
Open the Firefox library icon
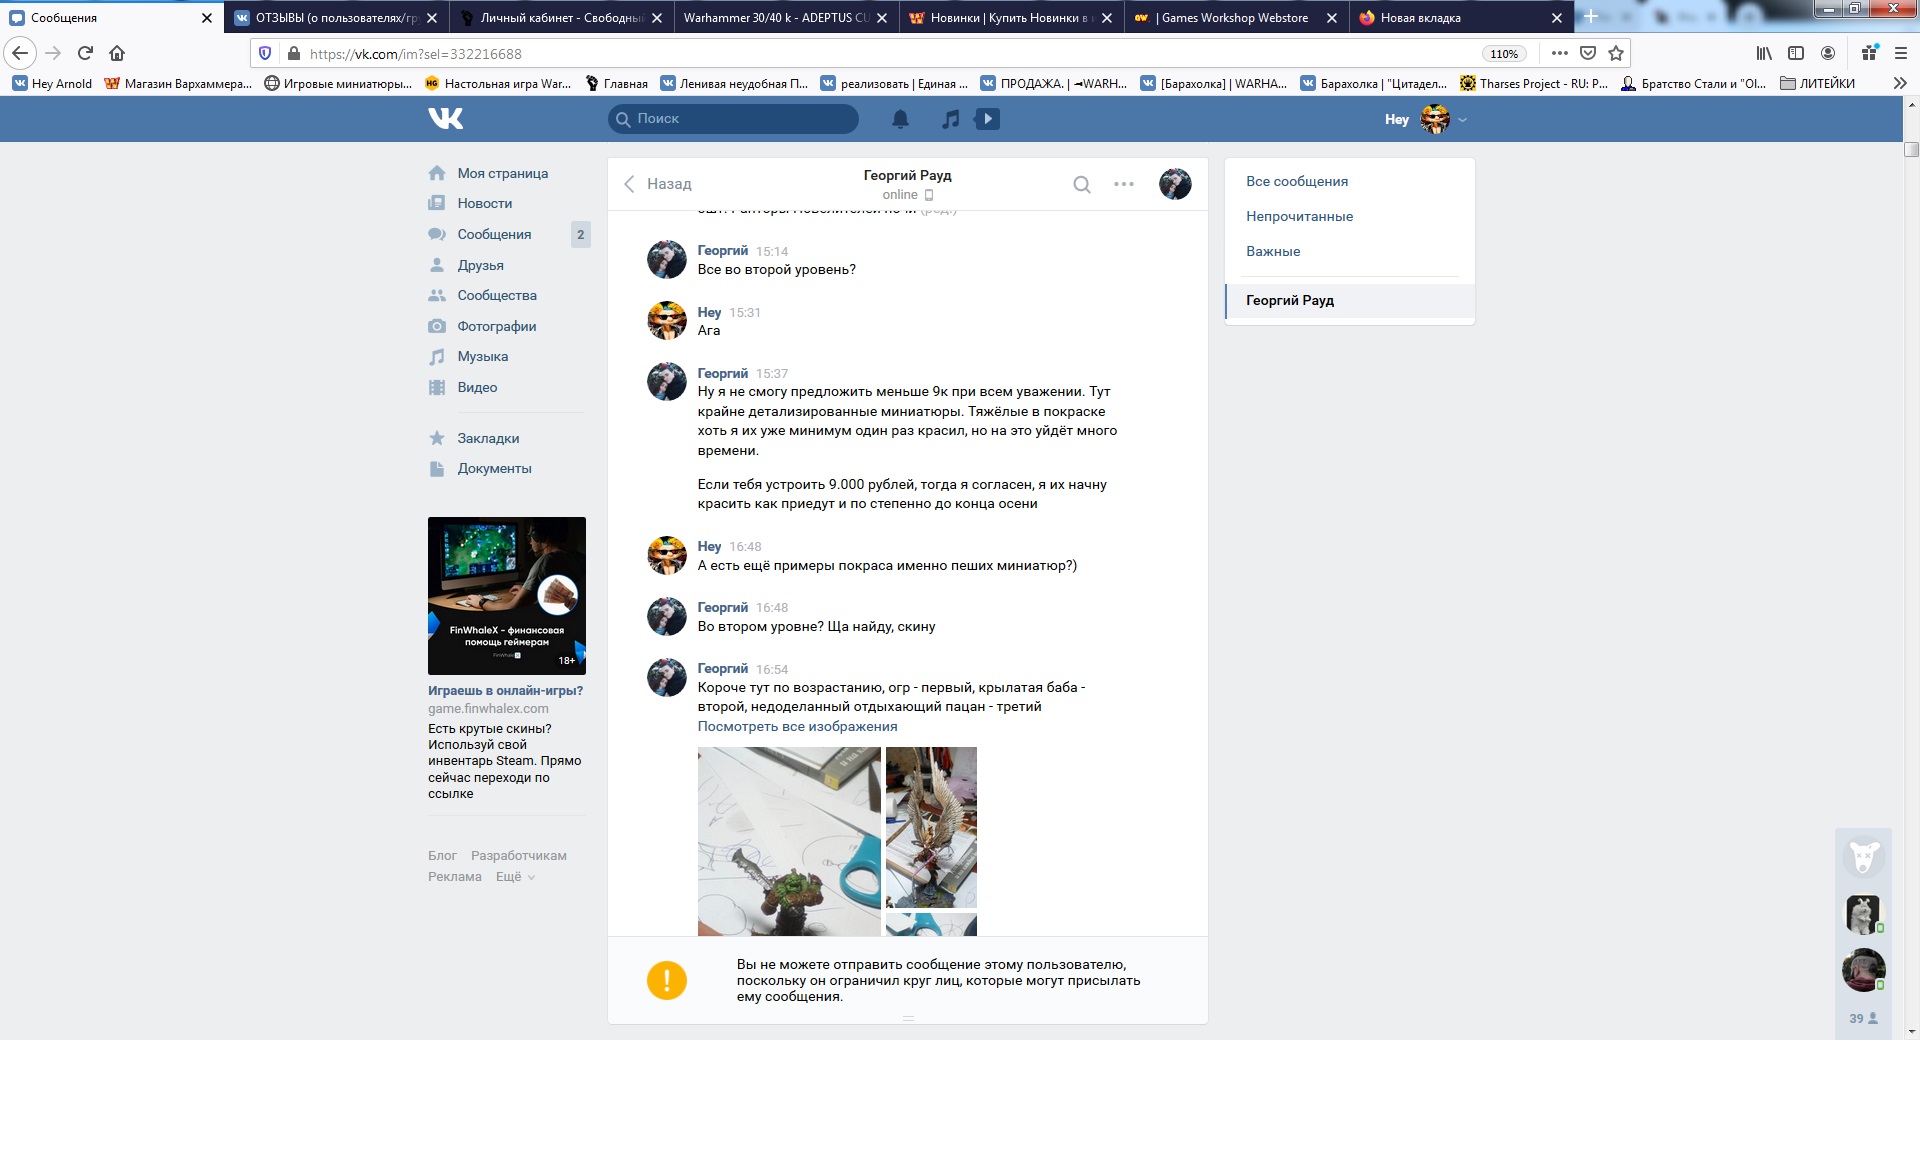[1764, 53]
